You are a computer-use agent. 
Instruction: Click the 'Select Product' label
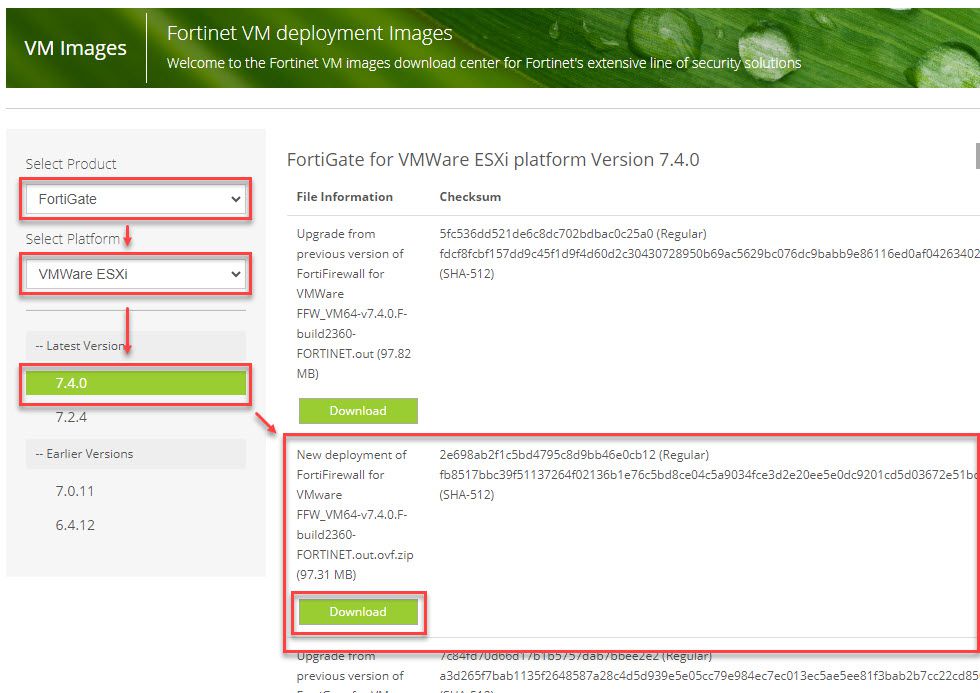click(71, 164)
